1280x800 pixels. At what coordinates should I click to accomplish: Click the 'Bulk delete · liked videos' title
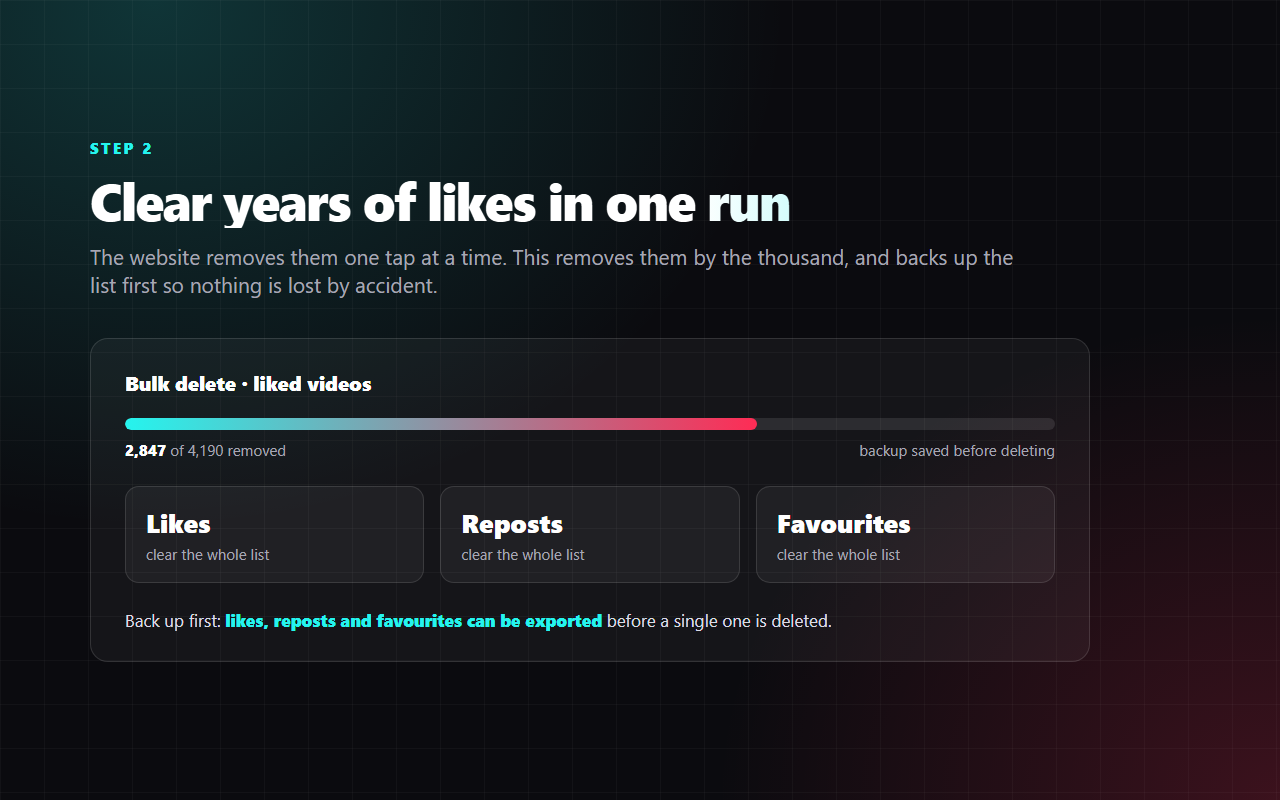(x=248, y=384)
